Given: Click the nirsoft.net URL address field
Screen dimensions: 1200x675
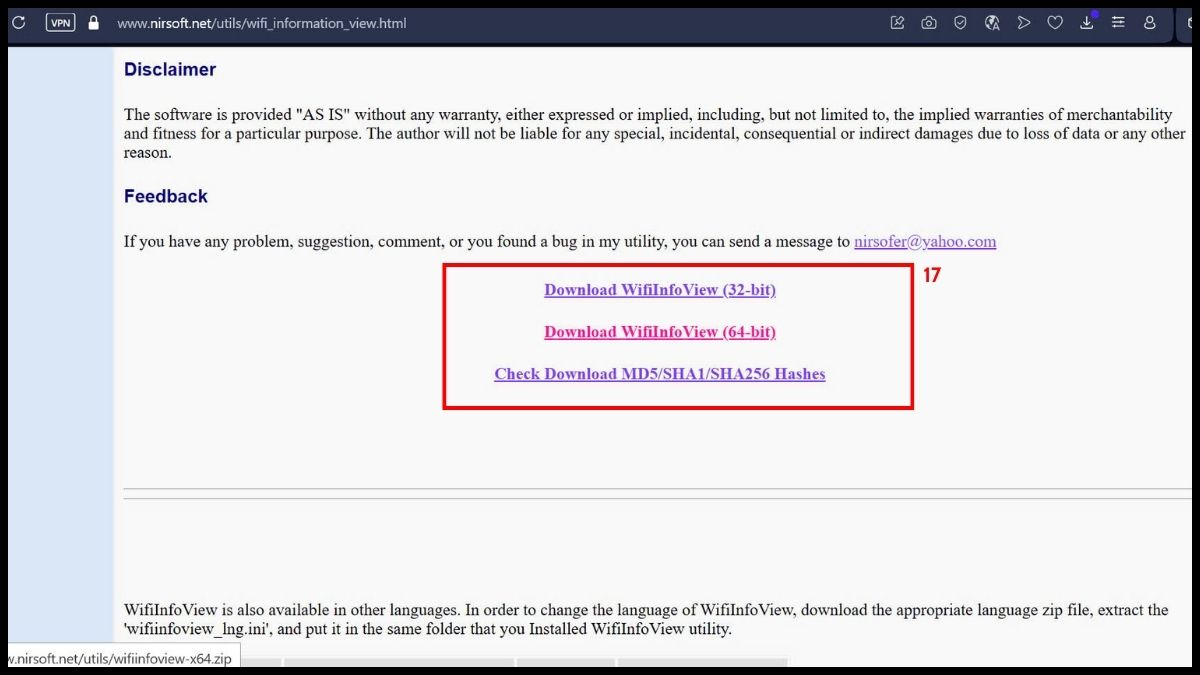Looking at the screenshot, I should tap(262, 23).
